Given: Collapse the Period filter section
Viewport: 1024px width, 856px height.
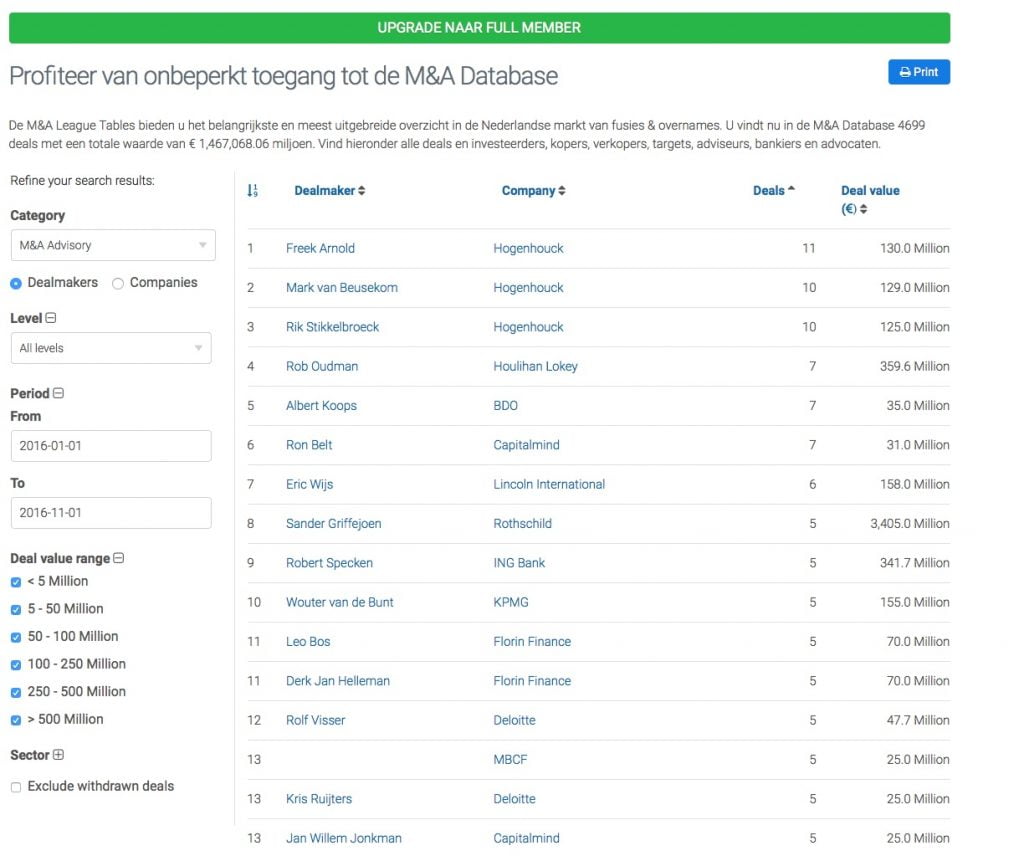Looking at the screenshot, I should [58, 393].
